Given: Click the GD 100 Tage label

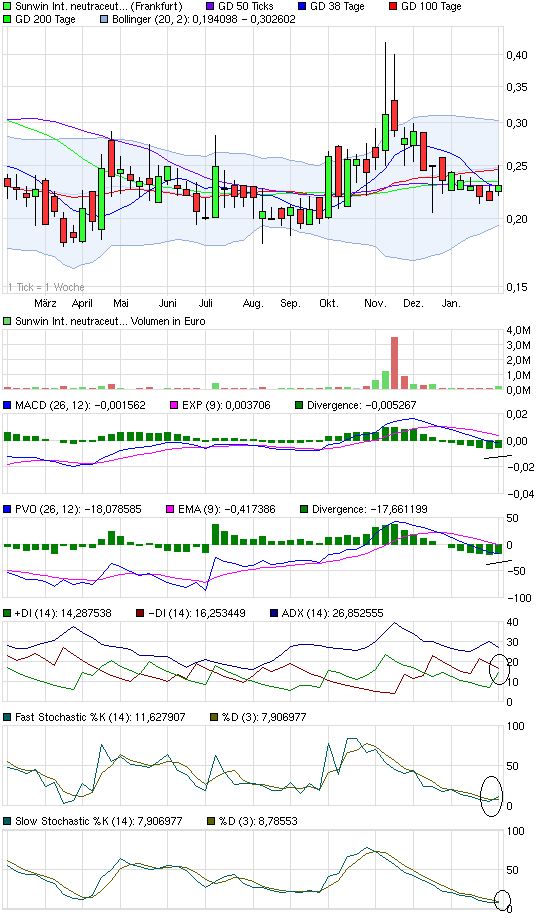Looking at the screenshot, I should click(431, 6).
